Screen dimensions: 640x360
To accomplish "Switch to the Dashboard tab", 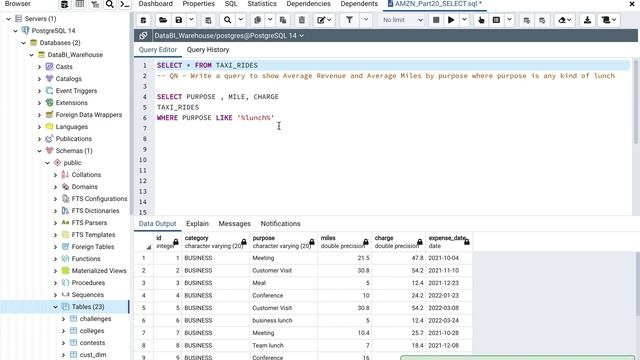I will [x=156, y=4].
